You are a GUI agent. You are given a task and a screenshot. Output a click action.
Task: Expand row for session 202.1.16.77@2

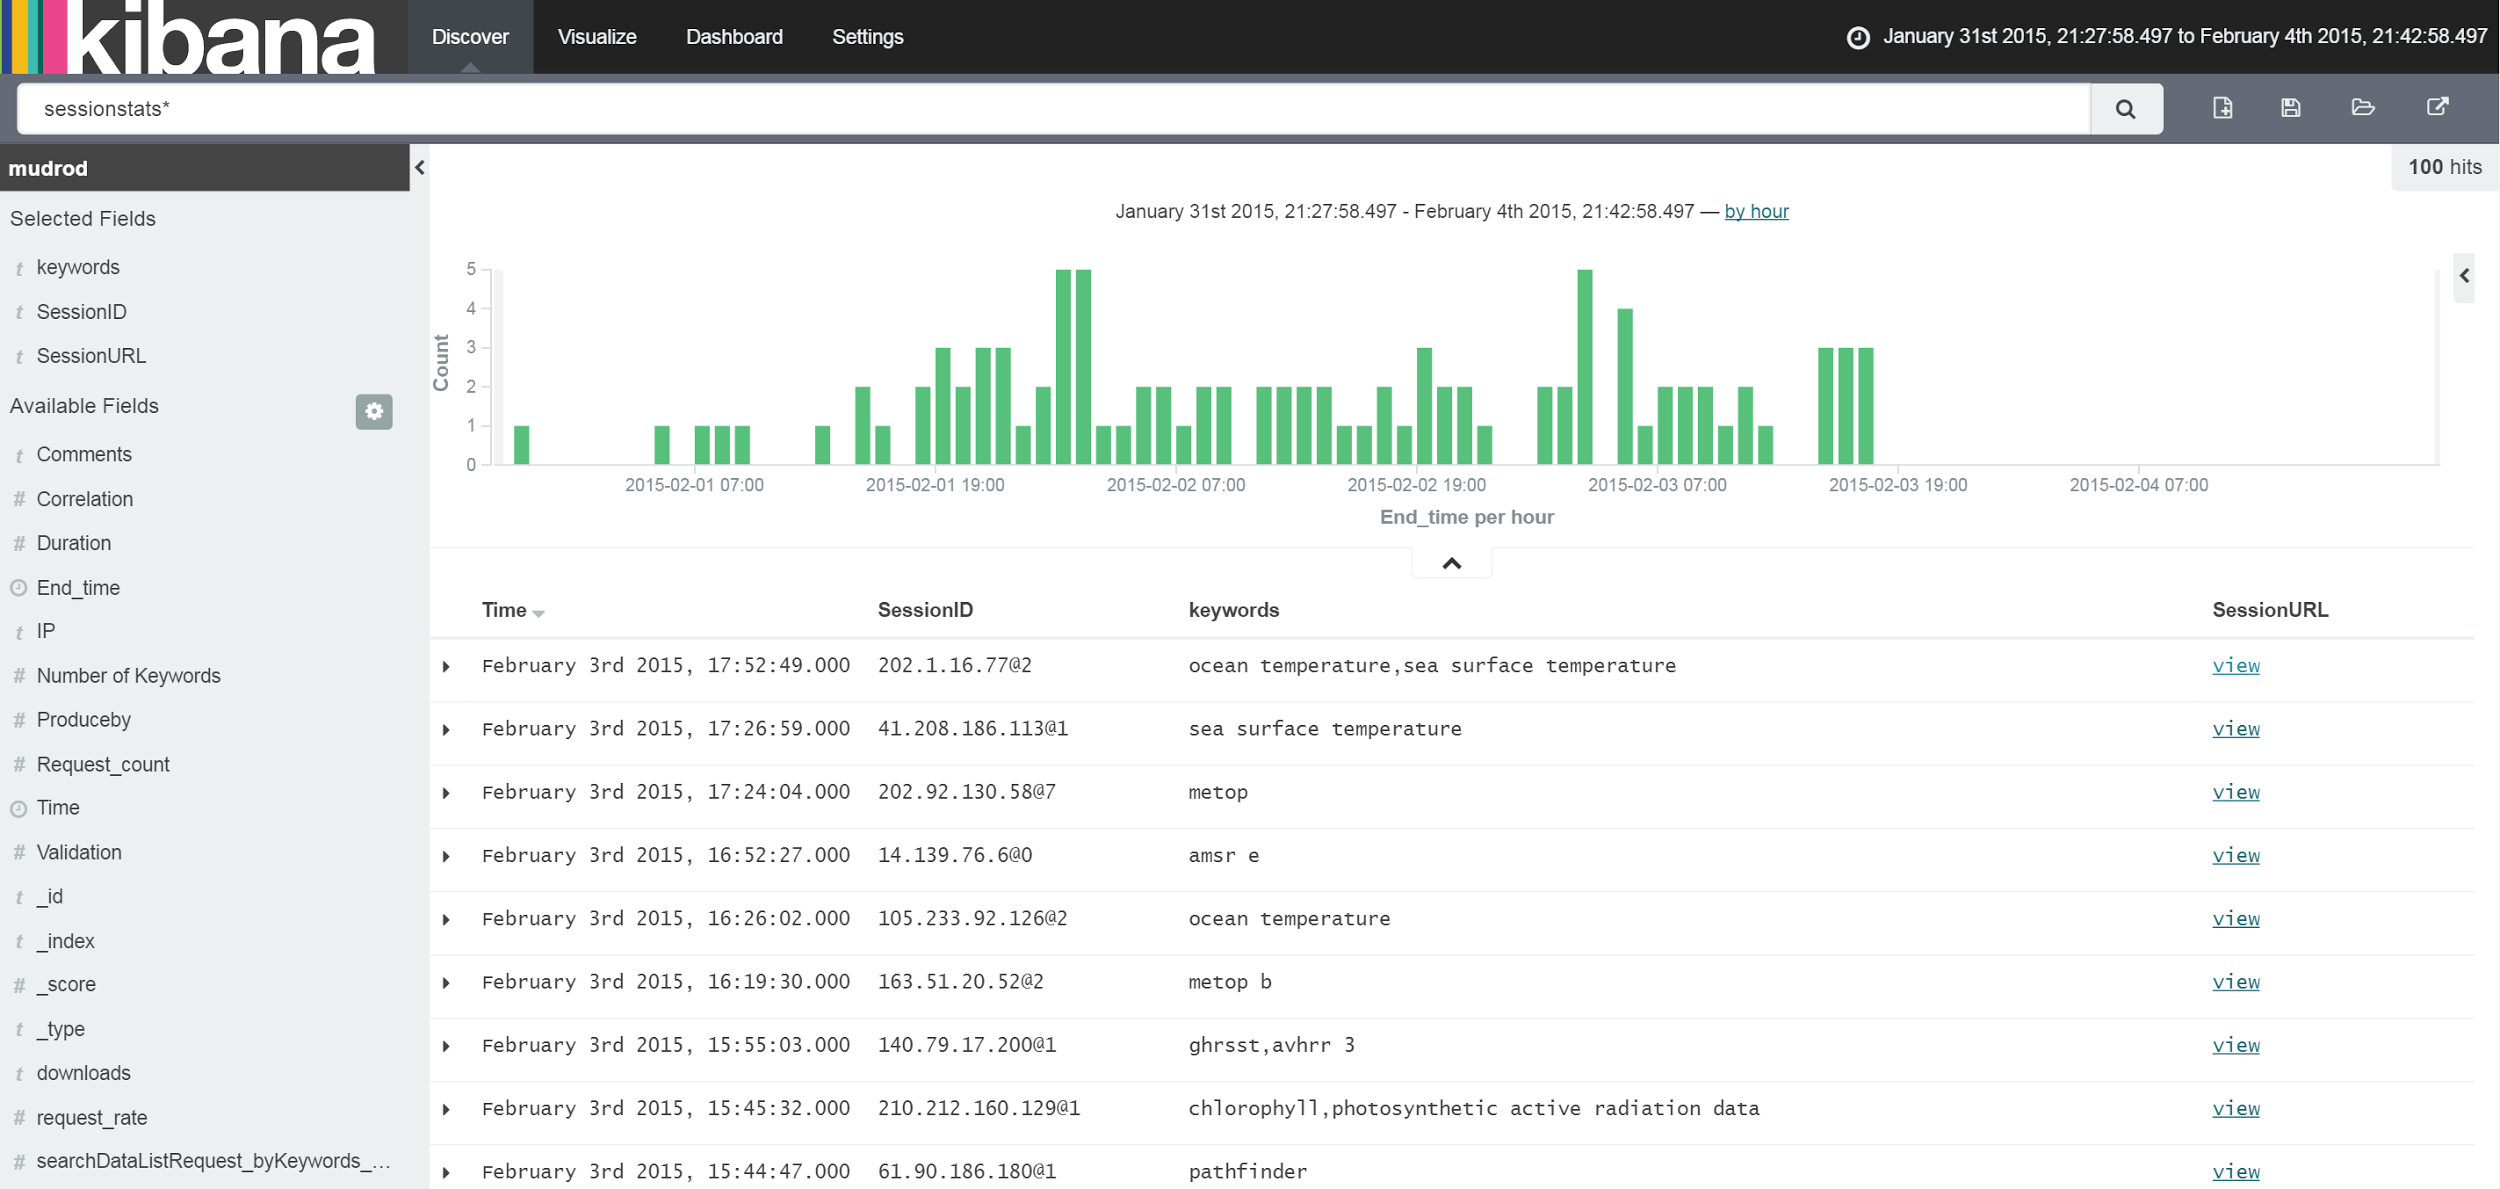(x=447, y=666)
